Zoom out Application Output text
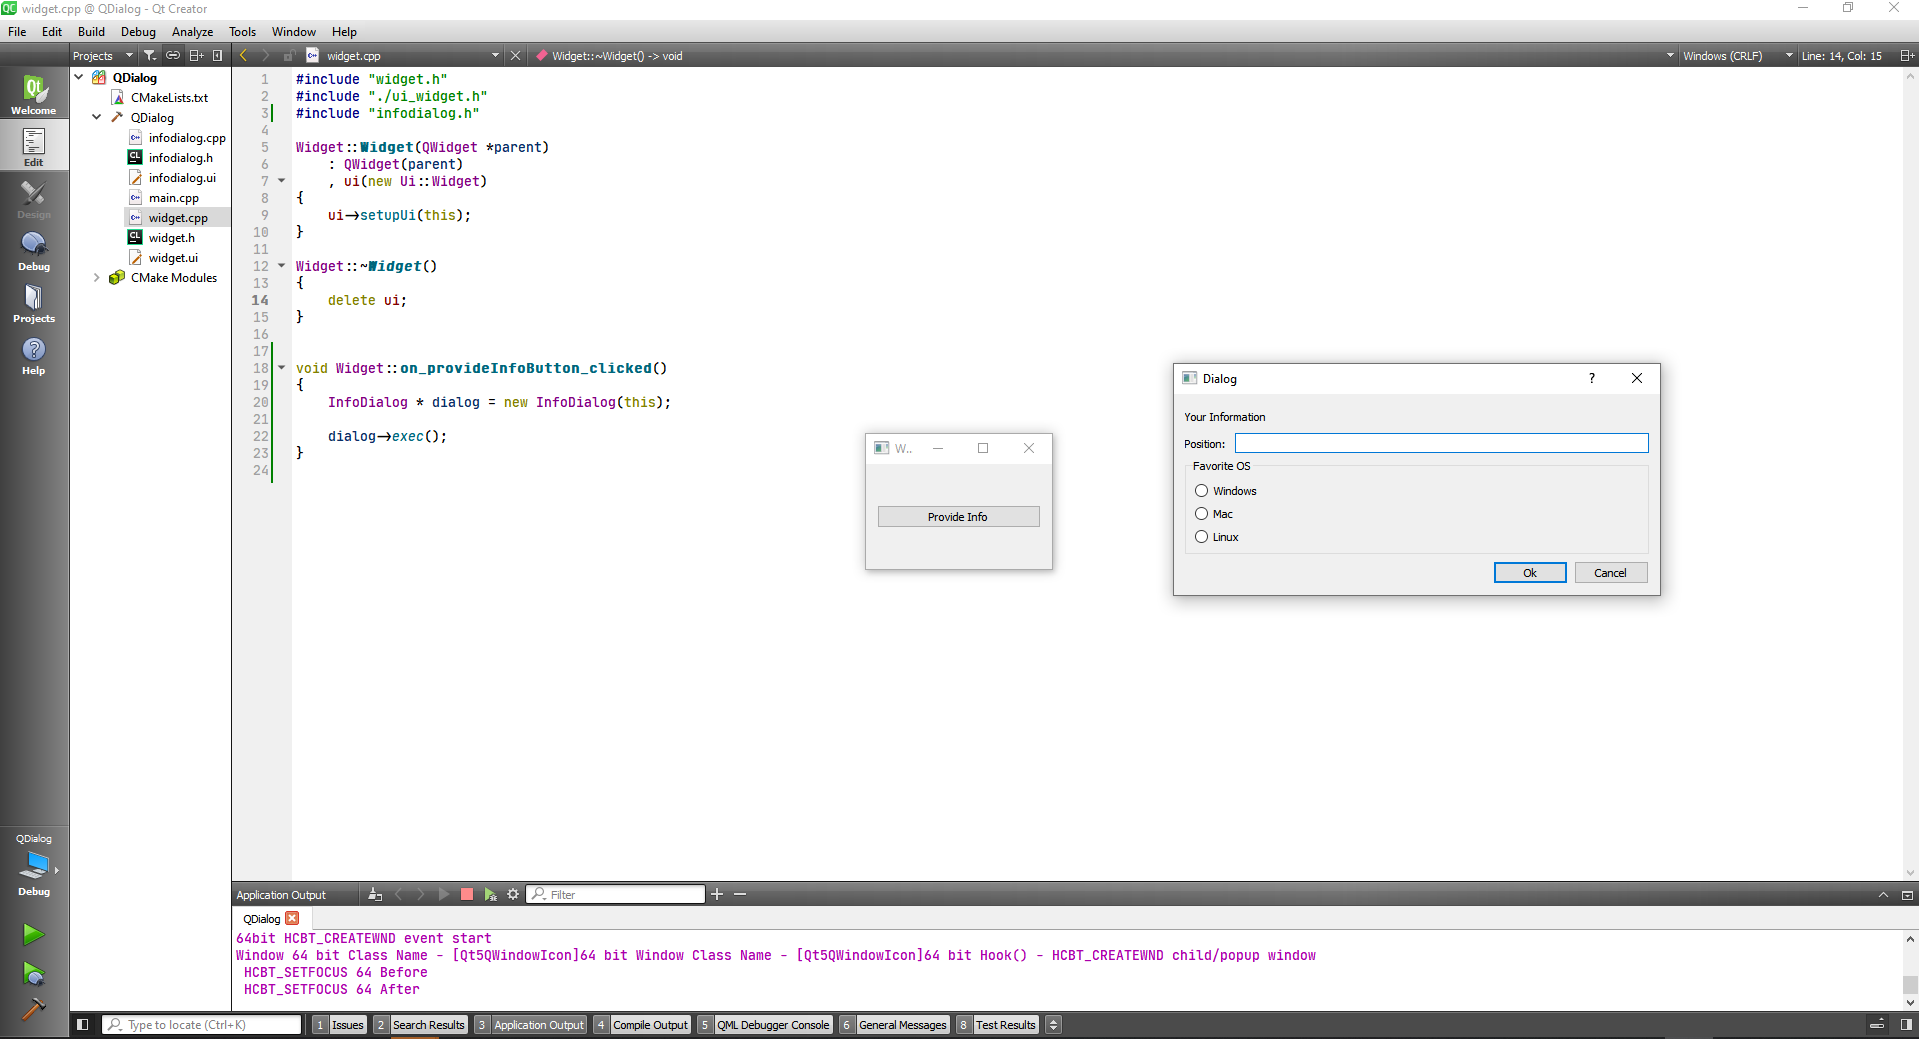The width and height of the screenshot is (1919, 1039). point(740,894)
